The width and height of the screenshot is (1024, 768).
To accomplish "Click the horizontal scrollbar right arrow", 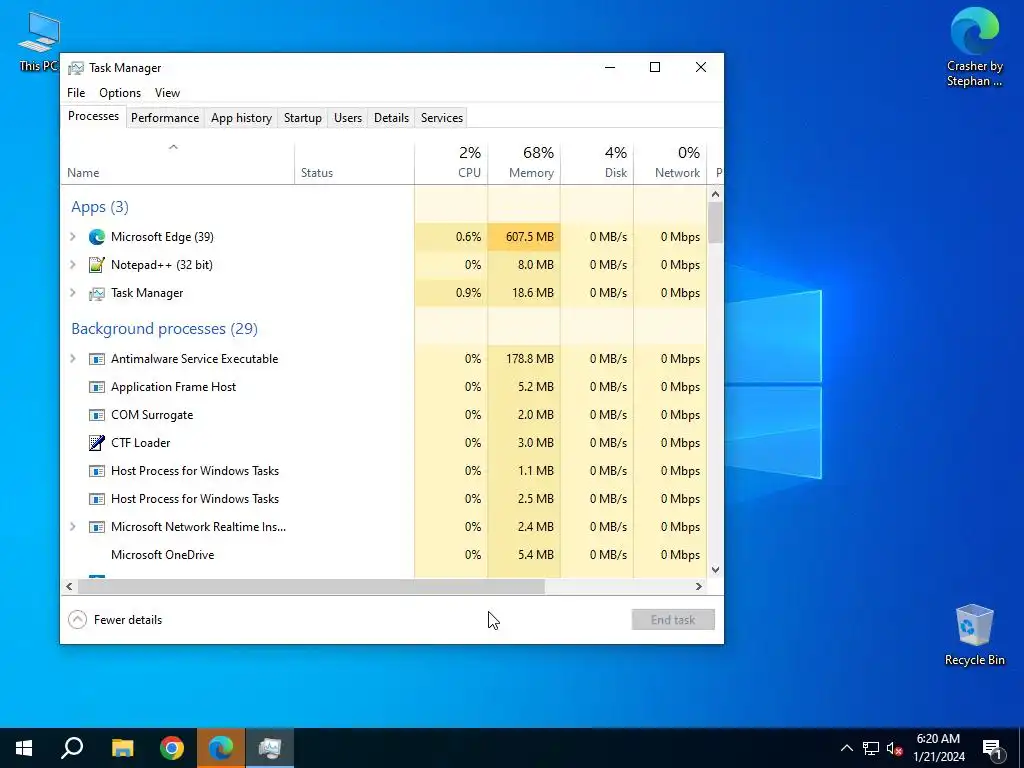I will click(x=699, y=586).
